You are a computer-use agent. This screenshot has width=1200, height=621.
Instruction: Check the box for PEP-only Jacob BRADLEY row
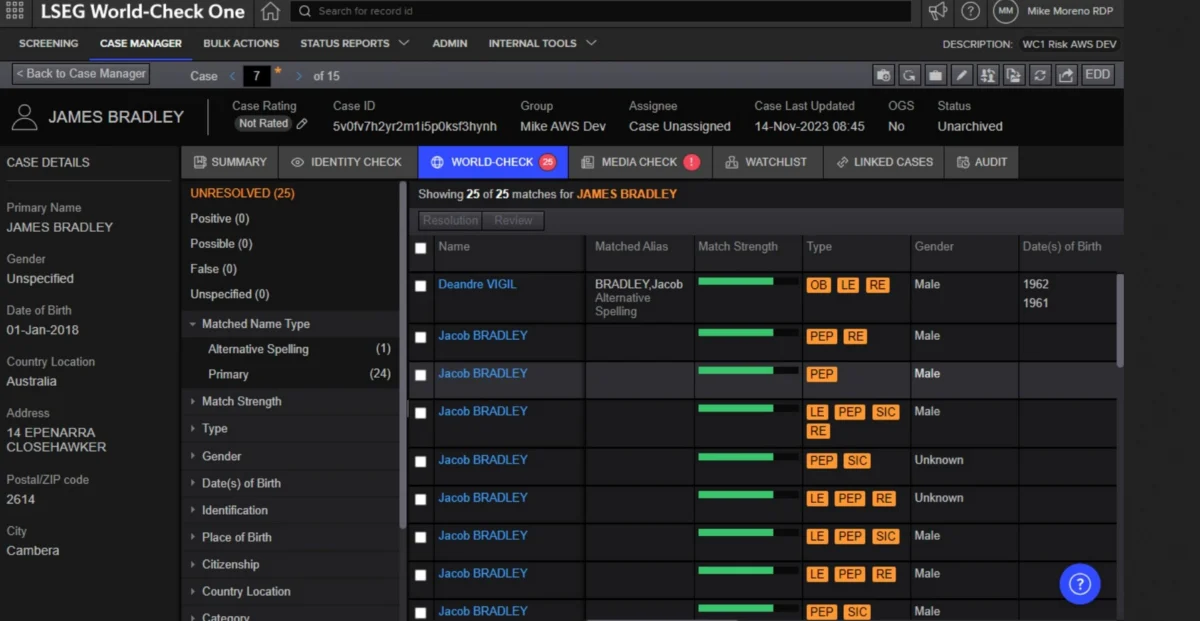421,375
